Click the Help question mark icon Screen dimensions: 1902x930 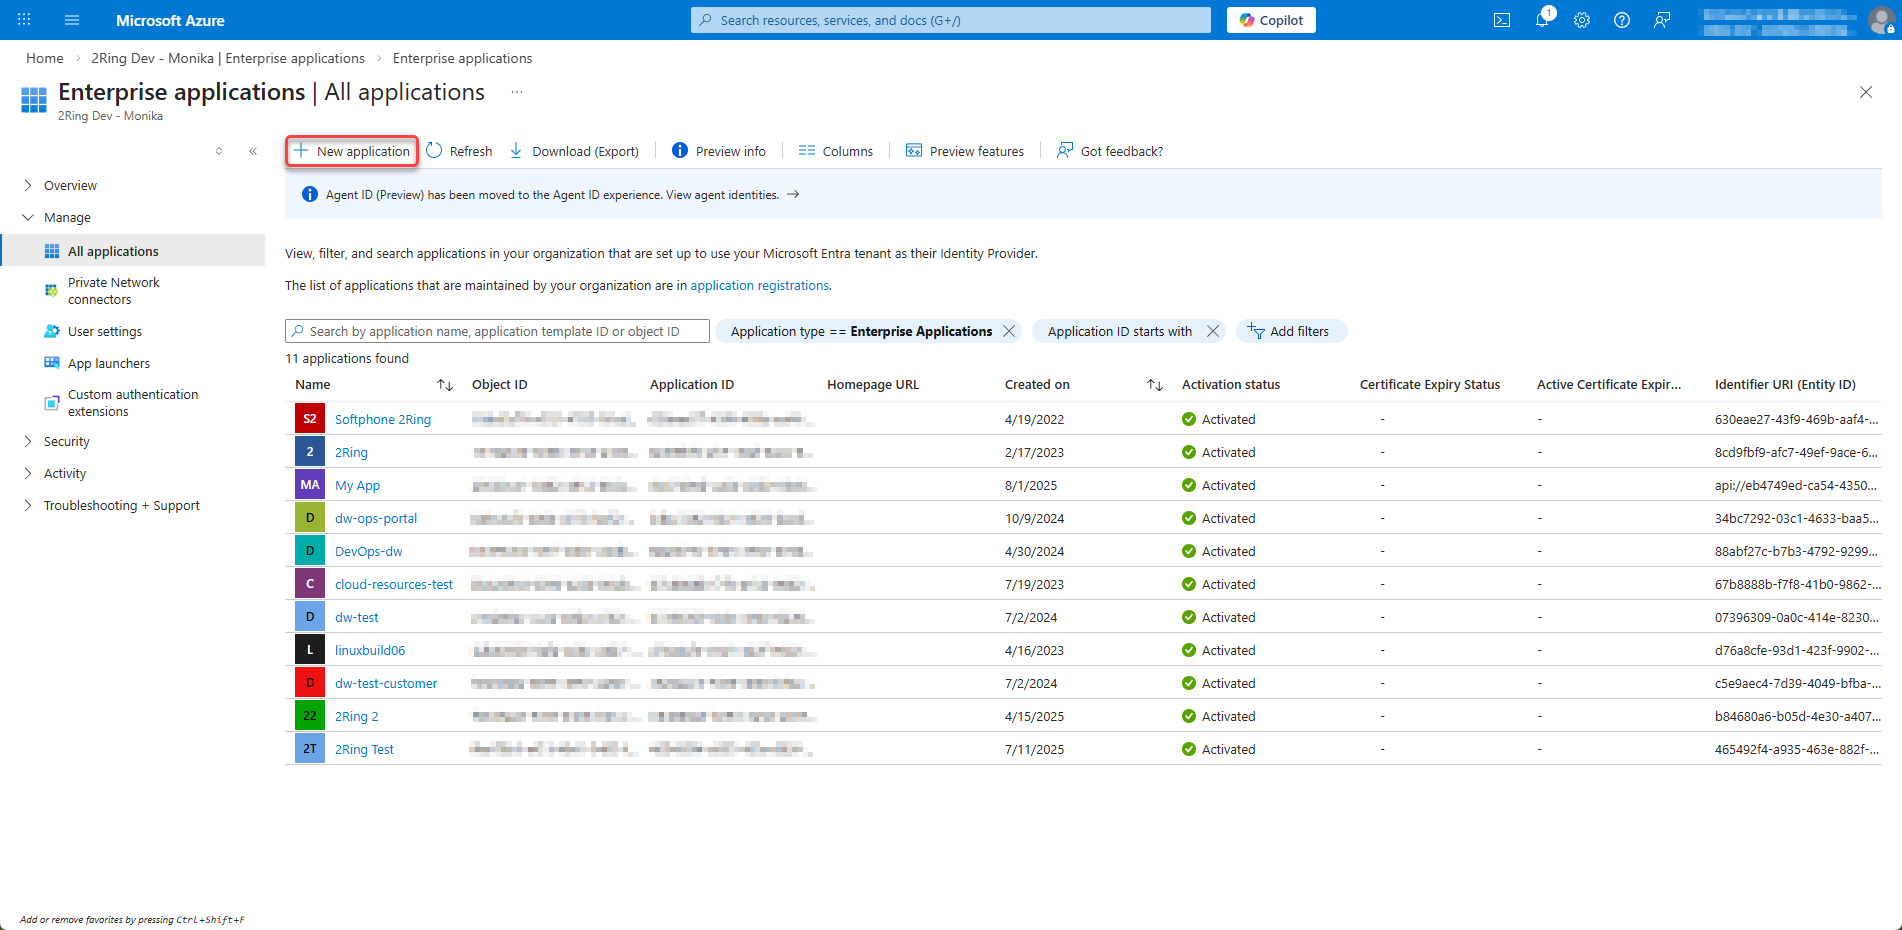point(1621,20)
